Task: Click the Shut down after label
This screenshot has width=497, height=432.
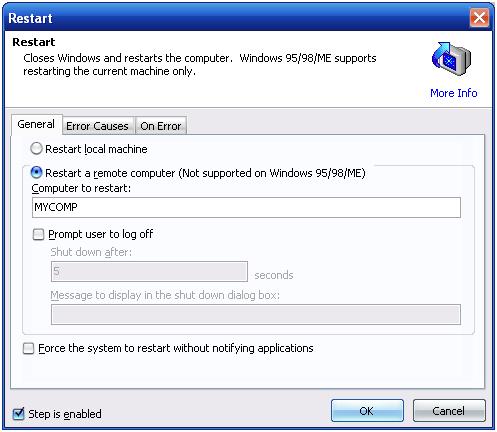Action: [91, 252]
